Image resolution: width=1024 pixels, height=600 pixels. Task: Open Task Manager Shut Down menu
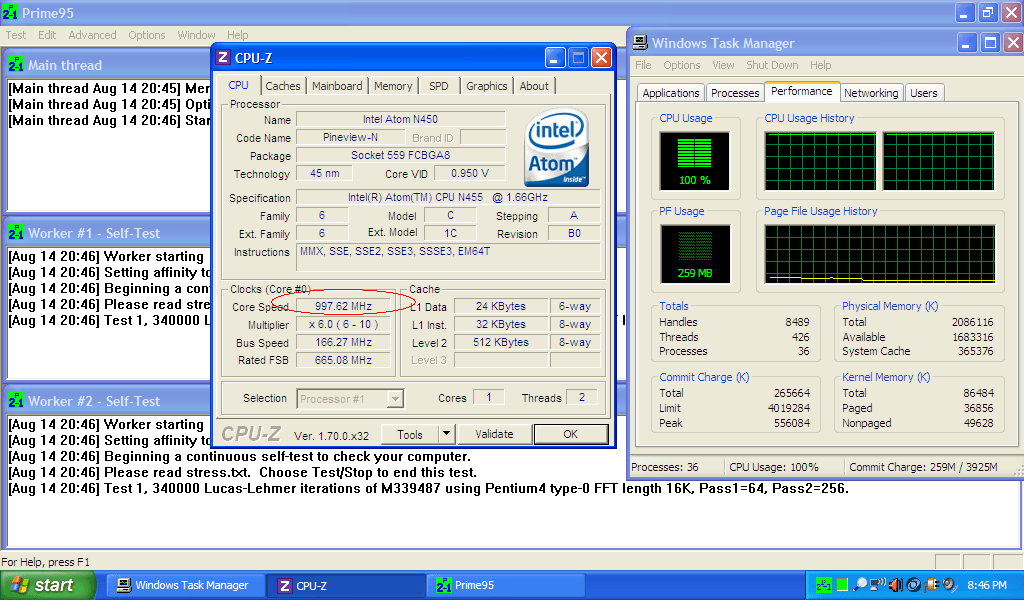pos(772,65)
